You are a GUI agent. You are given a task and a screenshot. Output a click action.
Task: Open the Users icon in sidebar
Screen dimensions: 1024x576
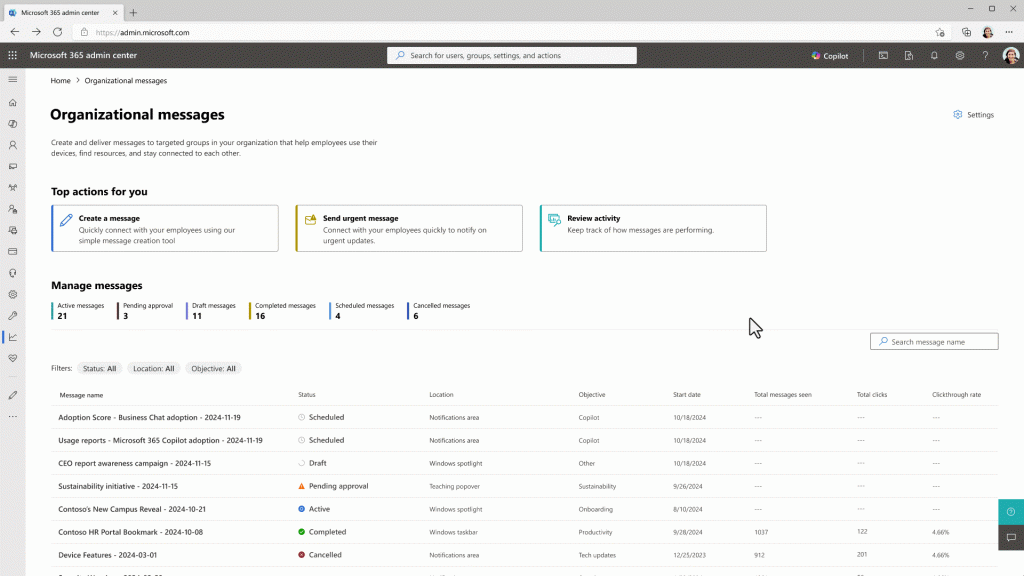click(x=12, y=145)
